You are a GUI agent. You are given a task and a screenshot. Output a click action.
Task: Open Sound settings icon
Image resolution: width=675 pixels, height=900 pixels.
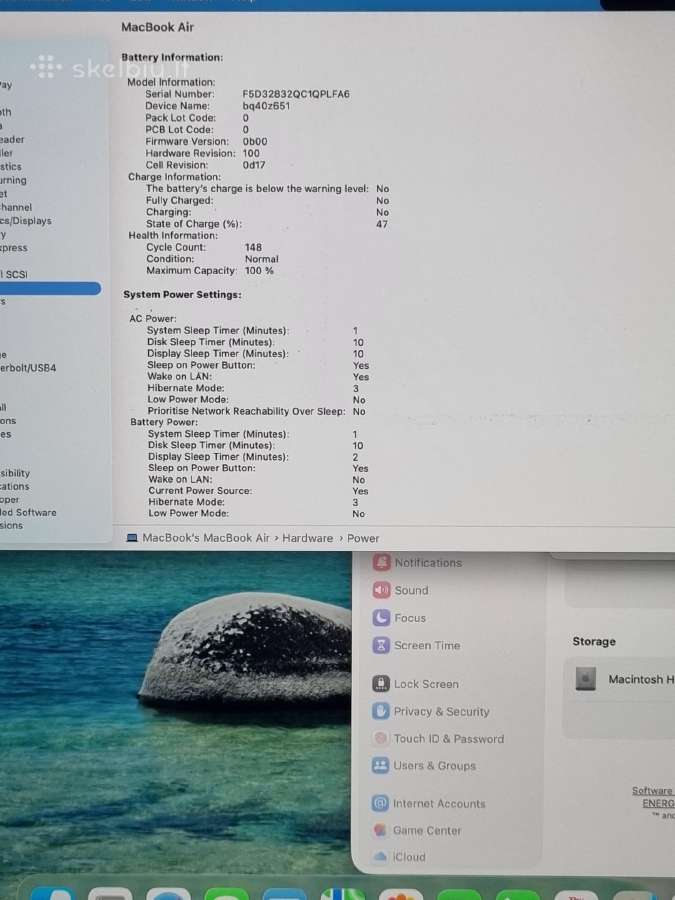[x=381, y=589]
